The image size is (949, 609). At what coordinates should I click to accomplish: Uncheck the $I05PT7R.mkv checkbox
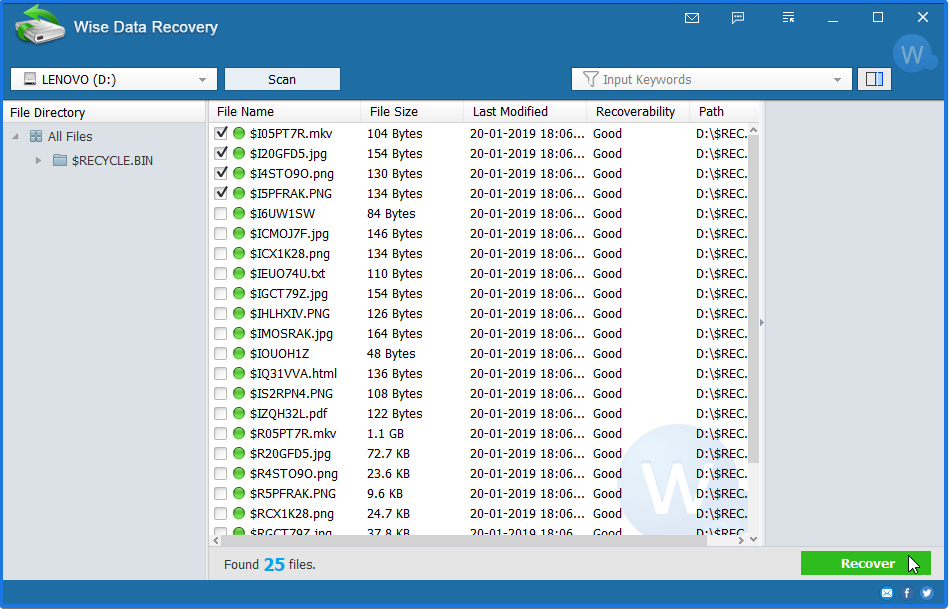(221, 133)
